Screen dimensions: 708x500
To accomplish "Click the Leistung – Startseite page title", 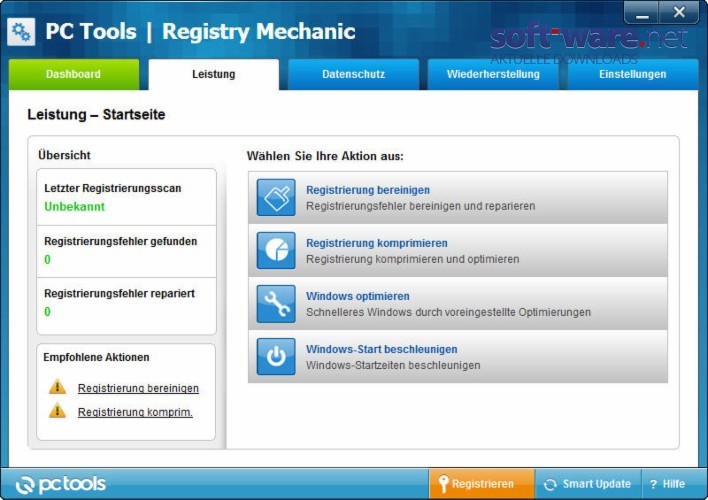I will tap(96, 114).
